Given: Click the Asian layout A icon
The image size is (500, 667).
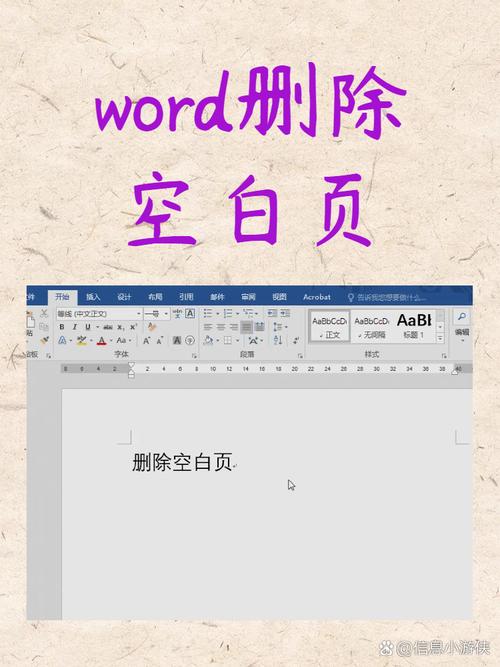Looking at the screenshot, I should click(253, 340).
